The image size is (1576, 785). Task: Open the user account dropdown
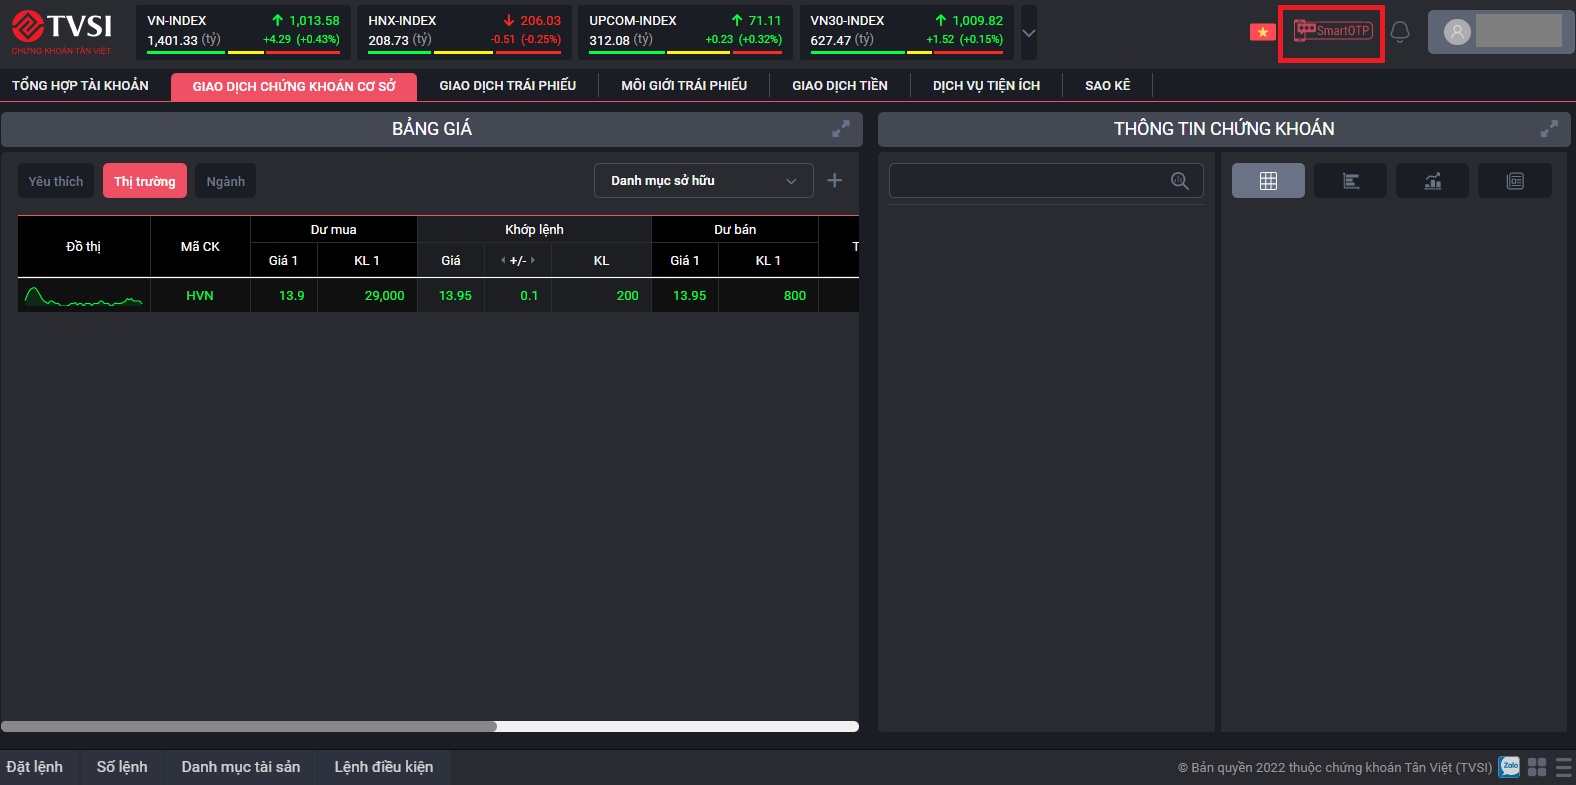[1500, 32]
